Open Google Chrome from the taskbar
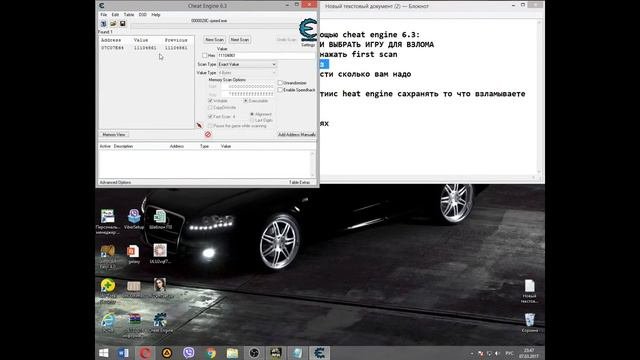 [x=211, y=353]
